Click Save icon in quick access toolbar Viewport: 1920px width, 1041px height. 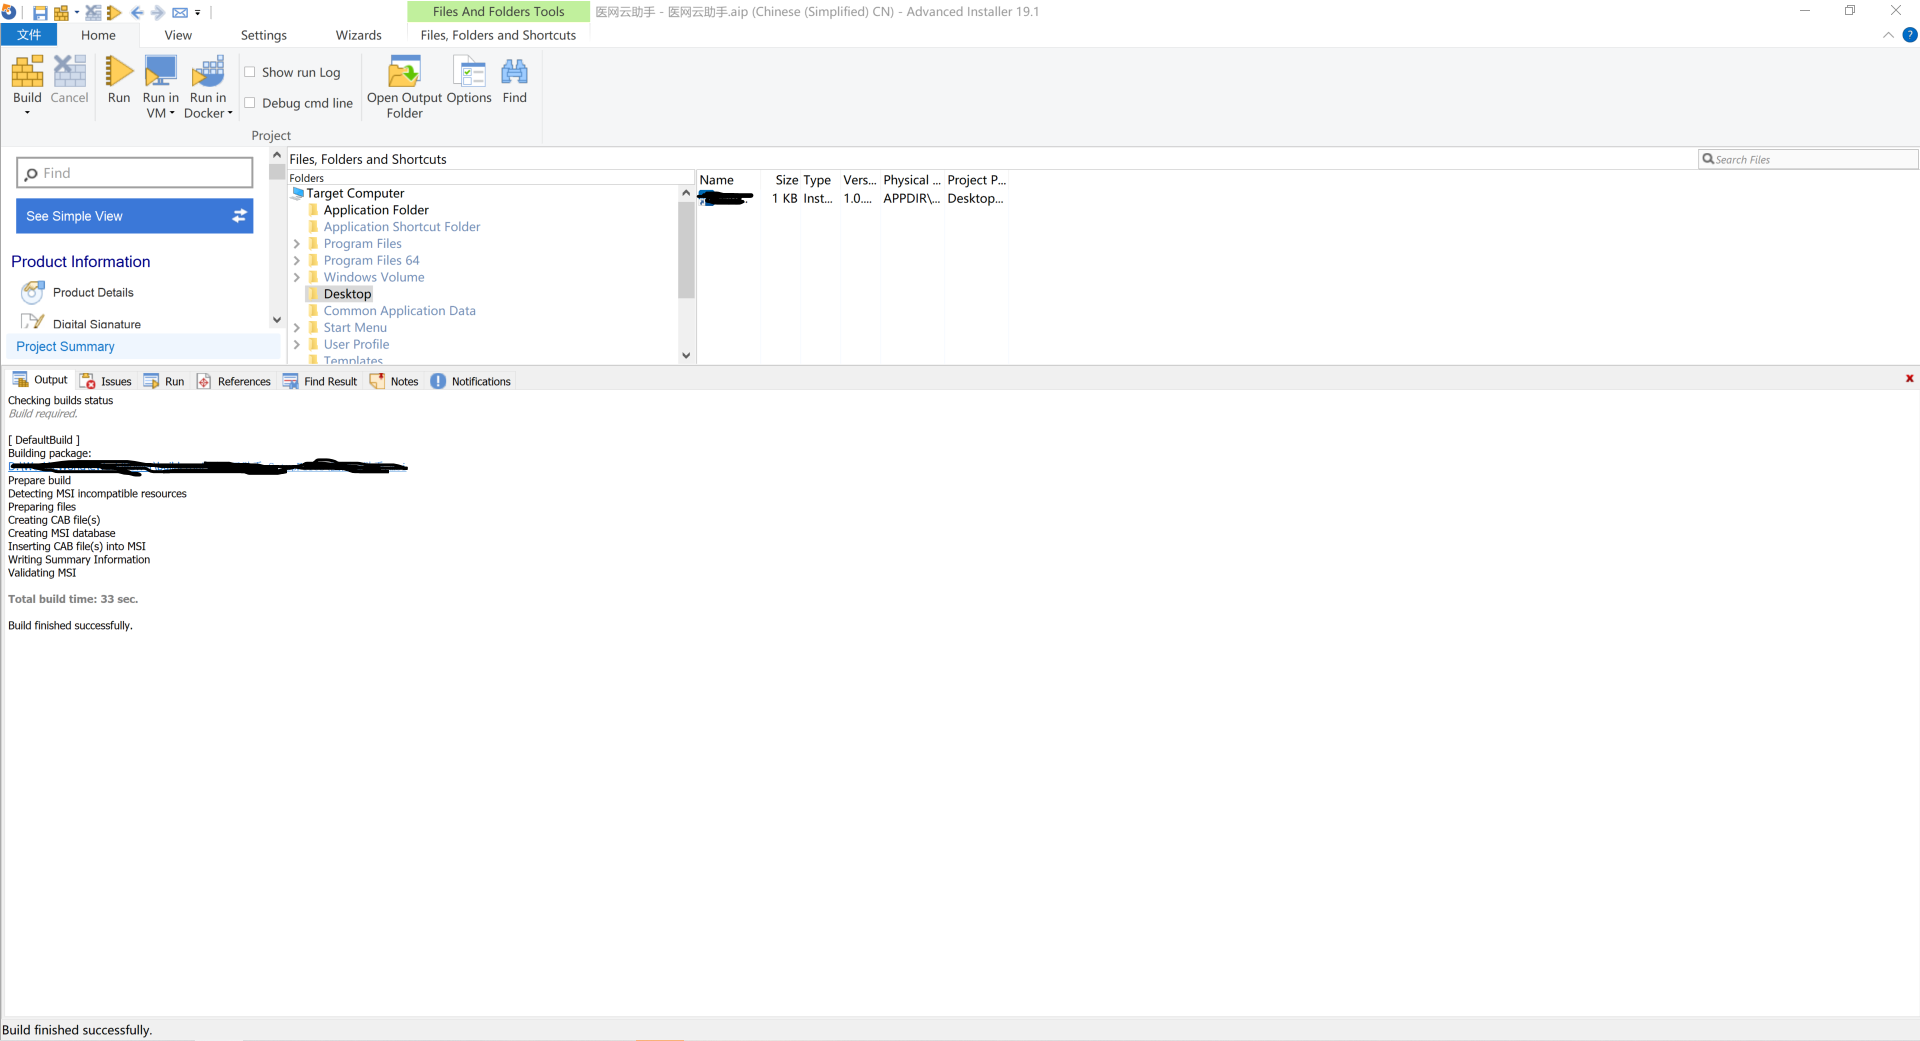click(x=40, y=12)
